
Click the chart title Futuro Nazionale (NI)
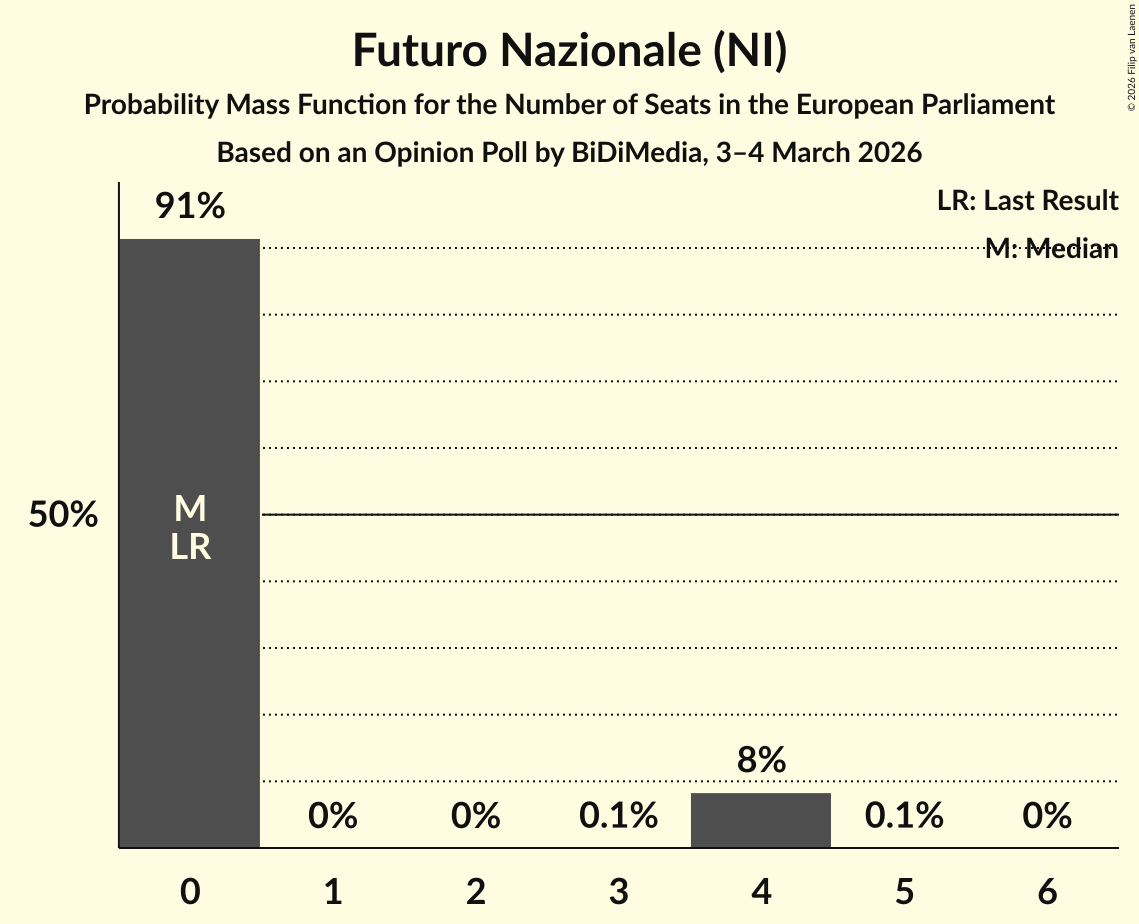click(569, 52)
